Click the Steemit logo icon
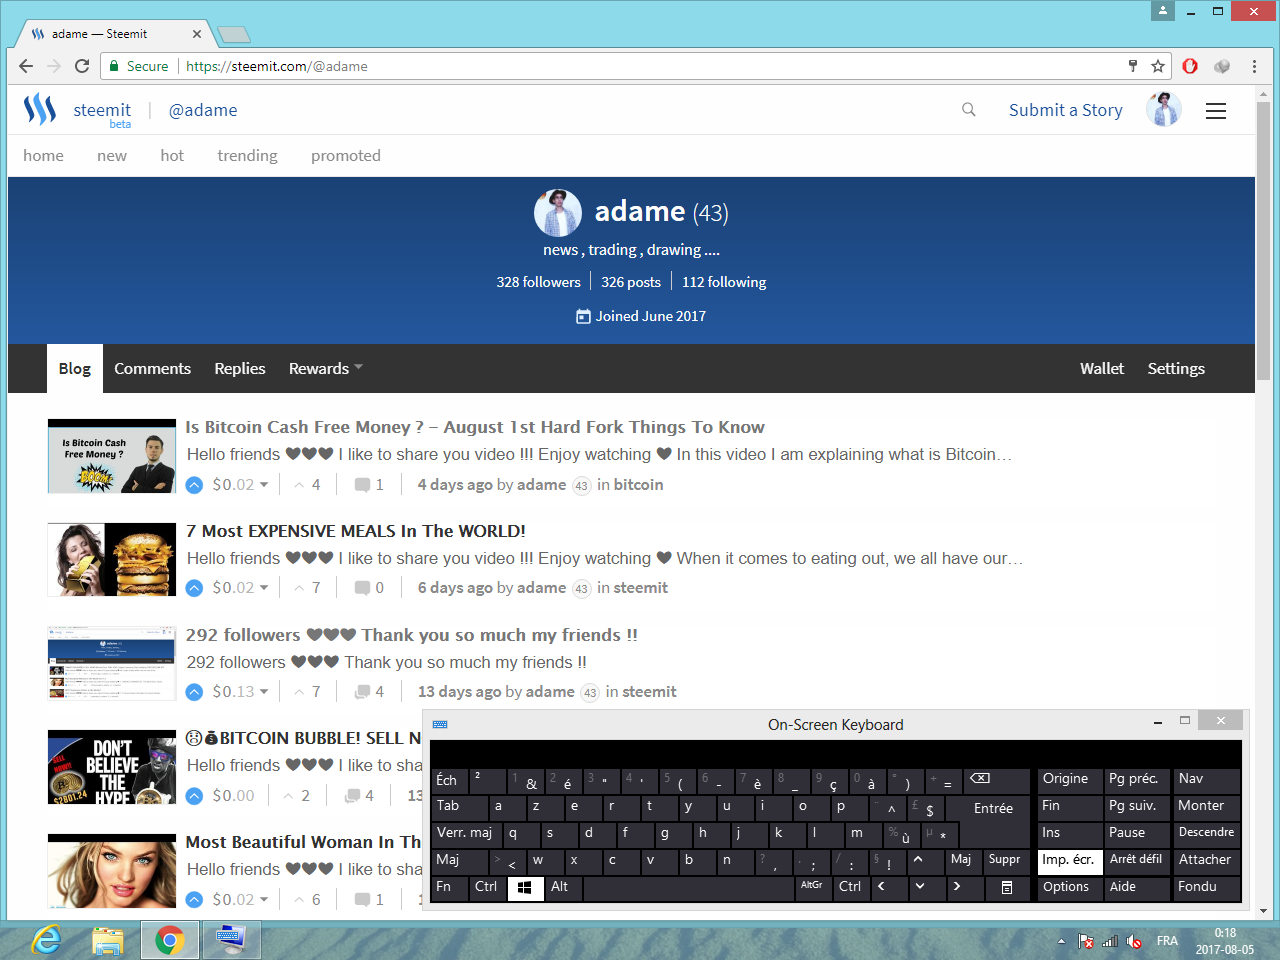The height and width of the screenshot is (960, 1280). (40, 109)
